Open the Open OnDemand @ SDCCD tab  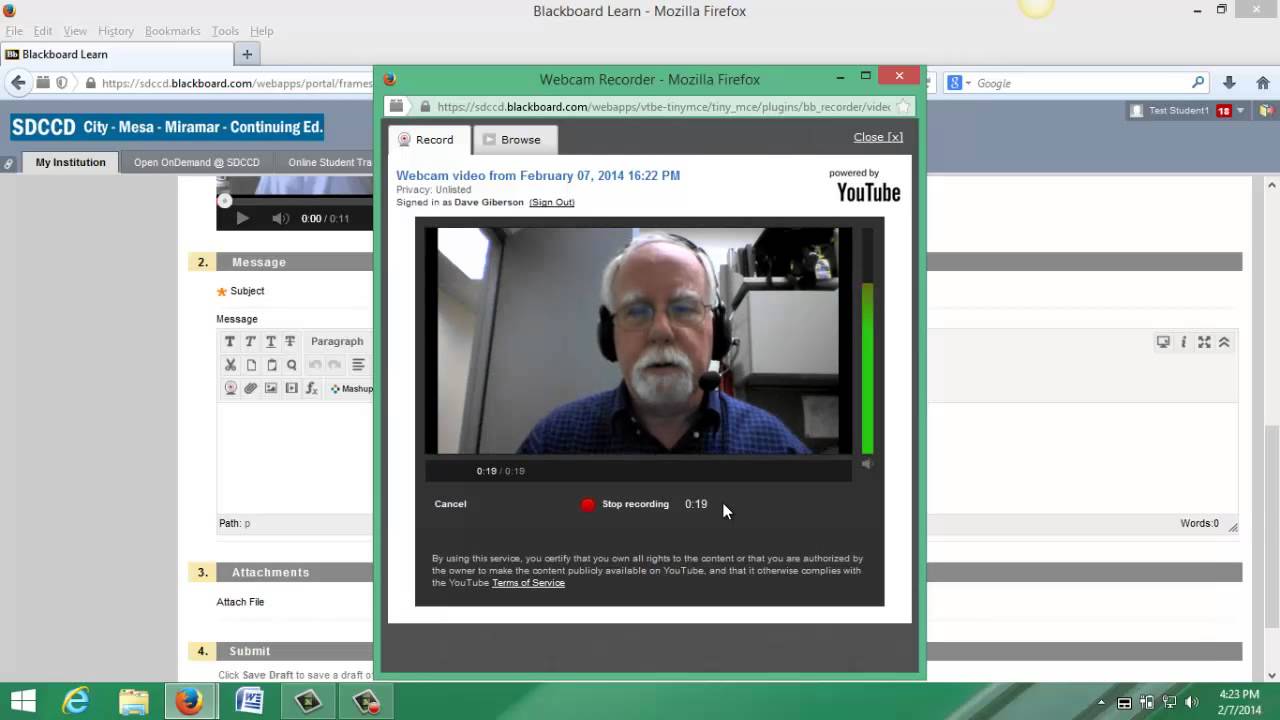(197, 162)
